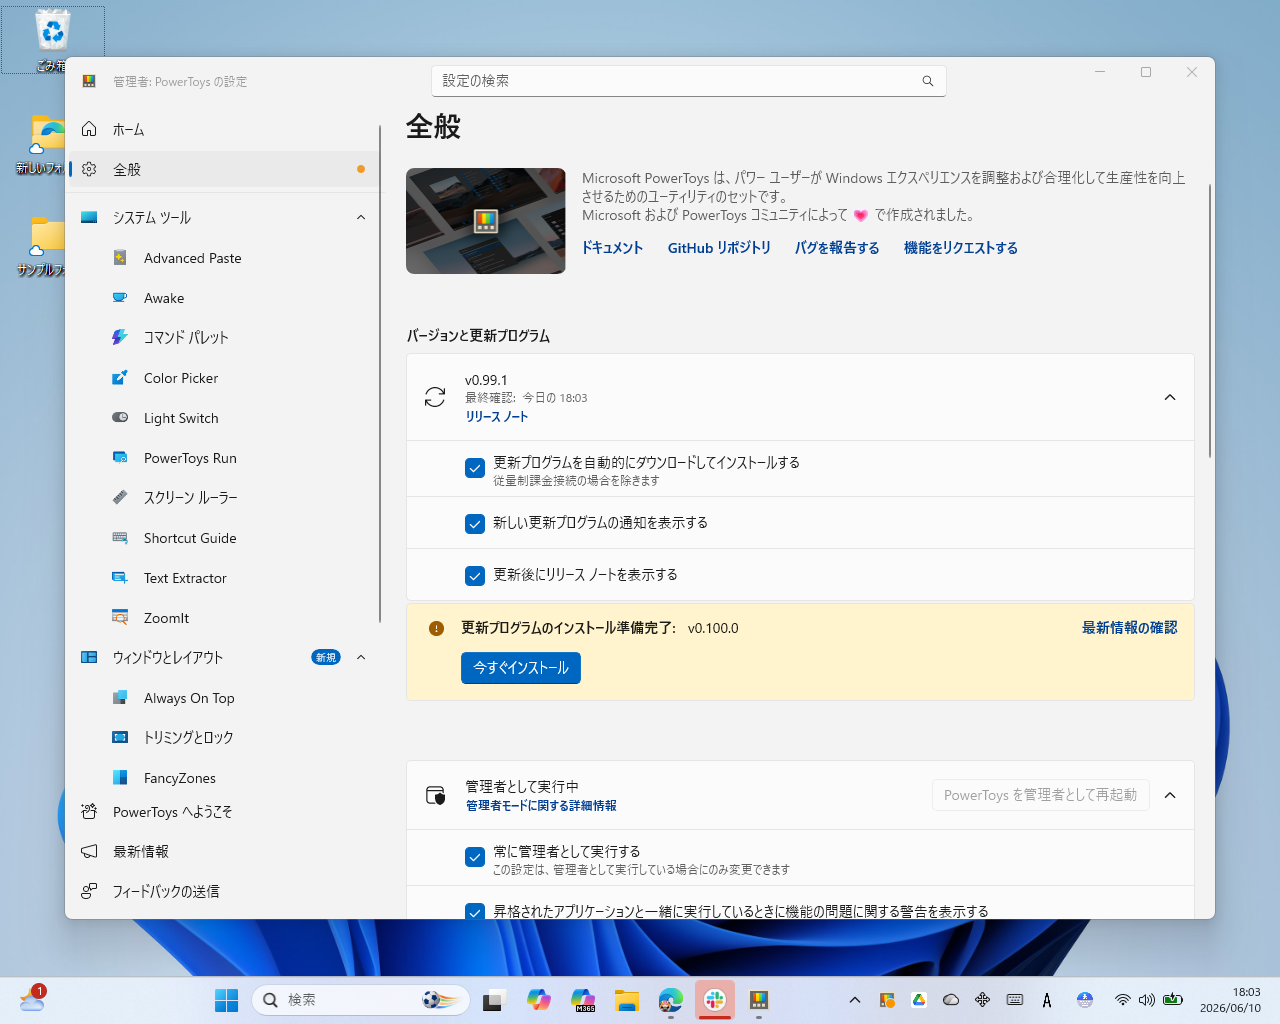Click the ホーム house icon
This screenshot has width=1280, height=1024.
pyautogui.click(x=89, y=129)
